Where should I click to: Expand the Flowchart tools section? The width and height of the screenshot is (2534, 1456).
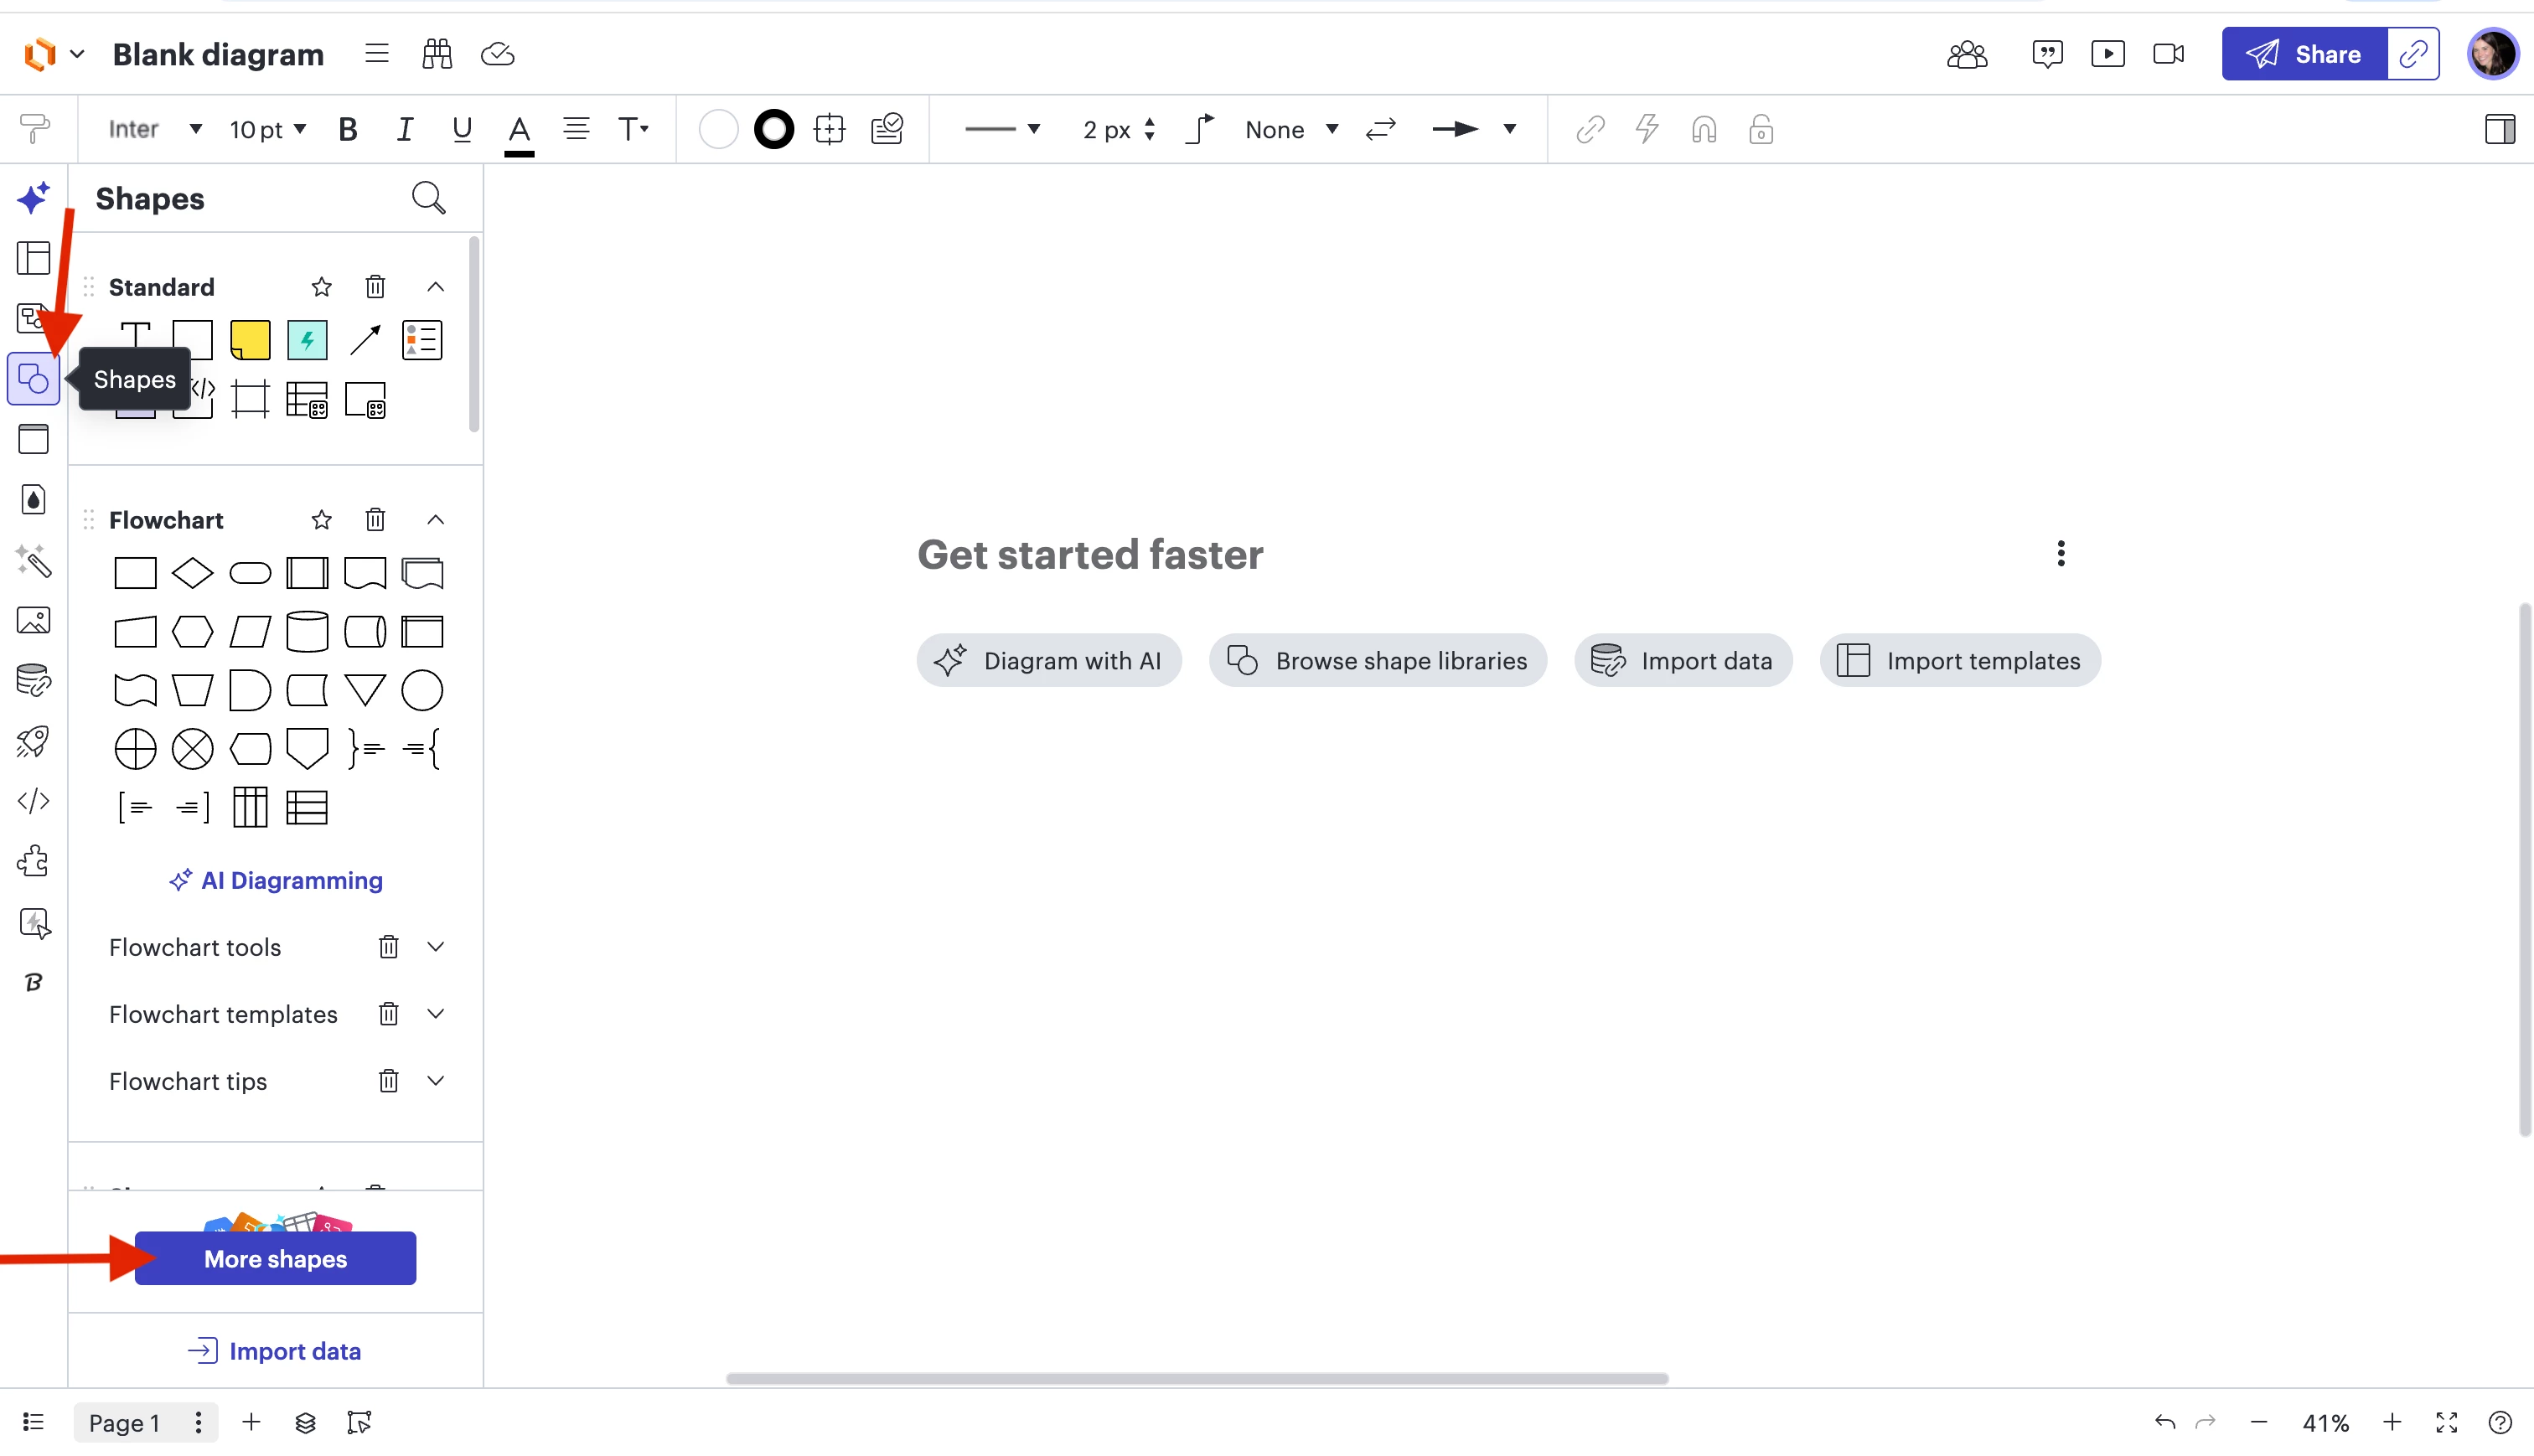(x=435, y=947)
